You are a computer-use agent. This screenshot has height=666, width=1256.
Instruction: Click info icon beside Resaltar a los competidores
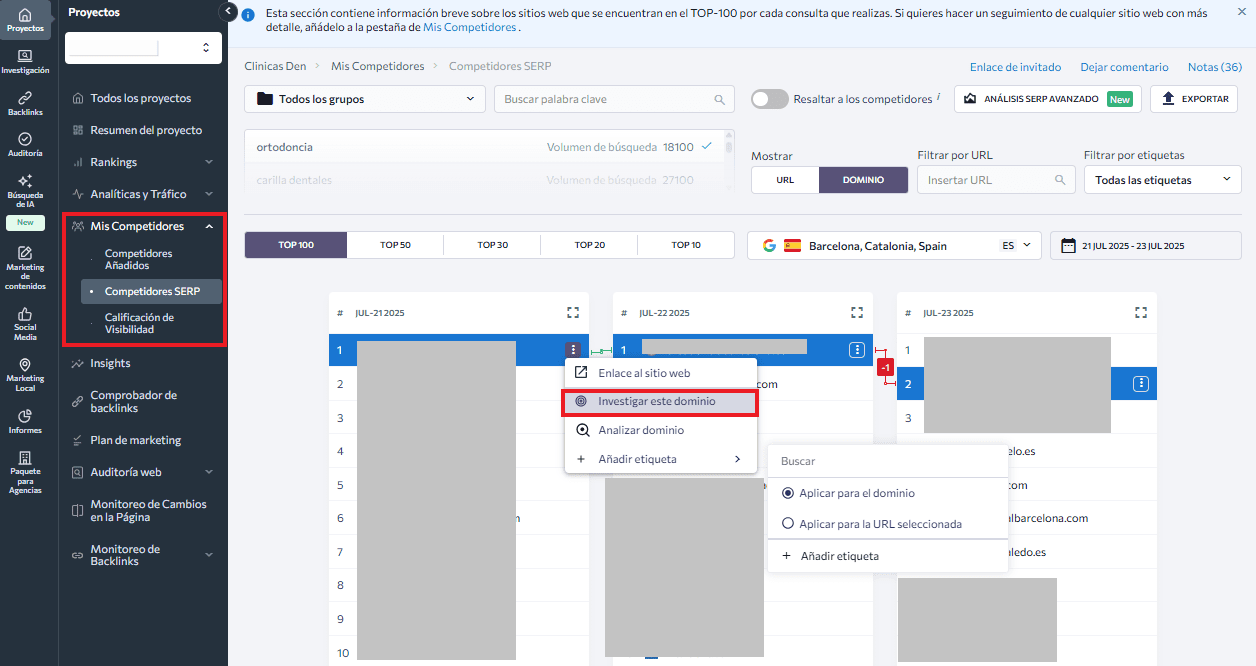pyautogui.click(x=939, y=97)
